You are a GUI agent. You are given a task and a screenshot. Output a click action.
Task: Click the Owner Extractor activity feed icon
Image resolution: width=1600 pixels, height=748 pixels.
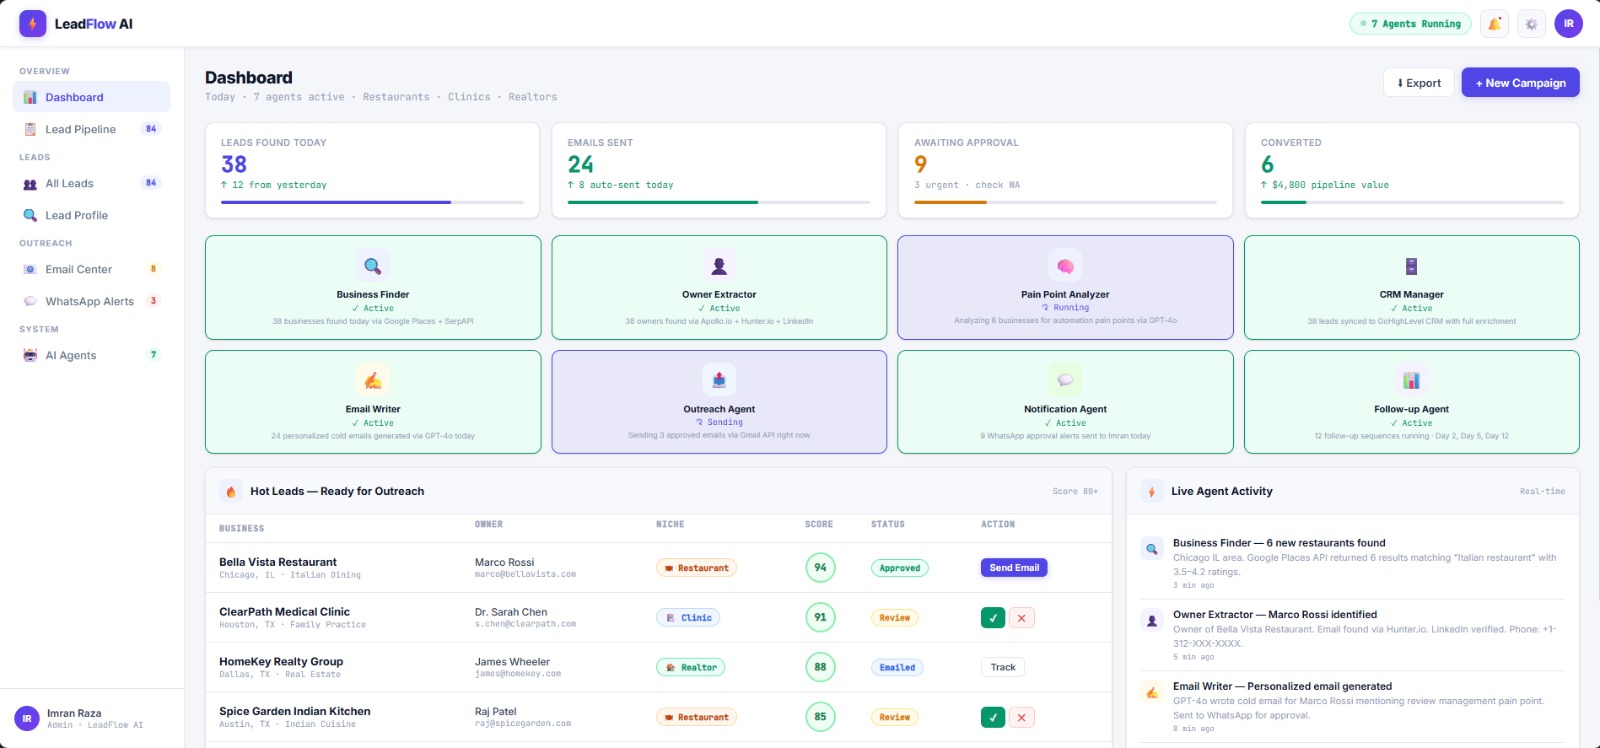pyautogui.click(x=1152, y=621)
